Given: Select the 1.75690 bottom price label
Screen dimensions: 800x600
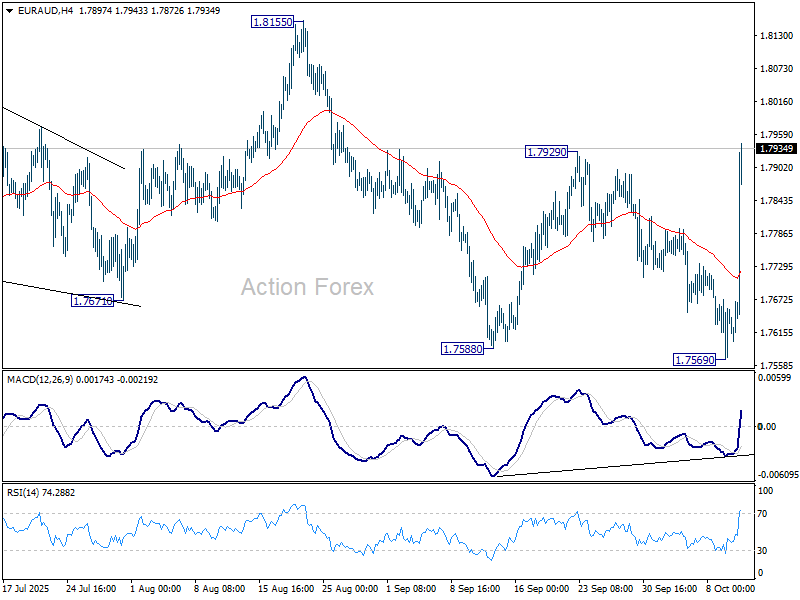Looking at the screenshot, I should (694, 360).
